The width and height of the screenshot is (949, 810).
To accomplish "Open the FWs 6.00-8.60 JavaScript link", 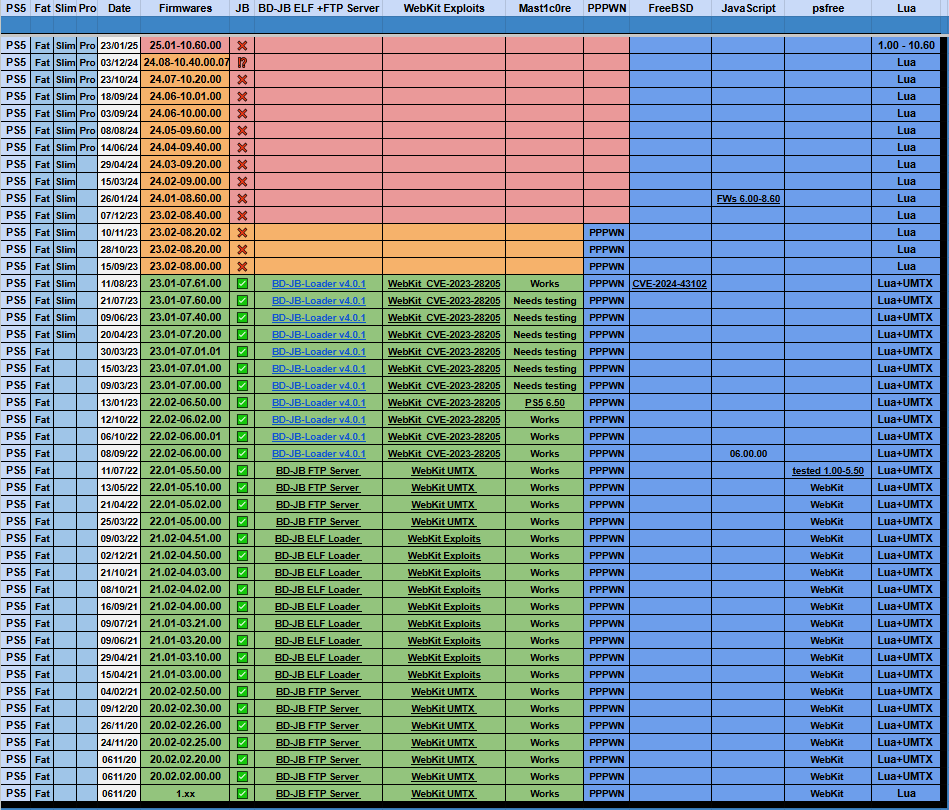I will [748, 199].
